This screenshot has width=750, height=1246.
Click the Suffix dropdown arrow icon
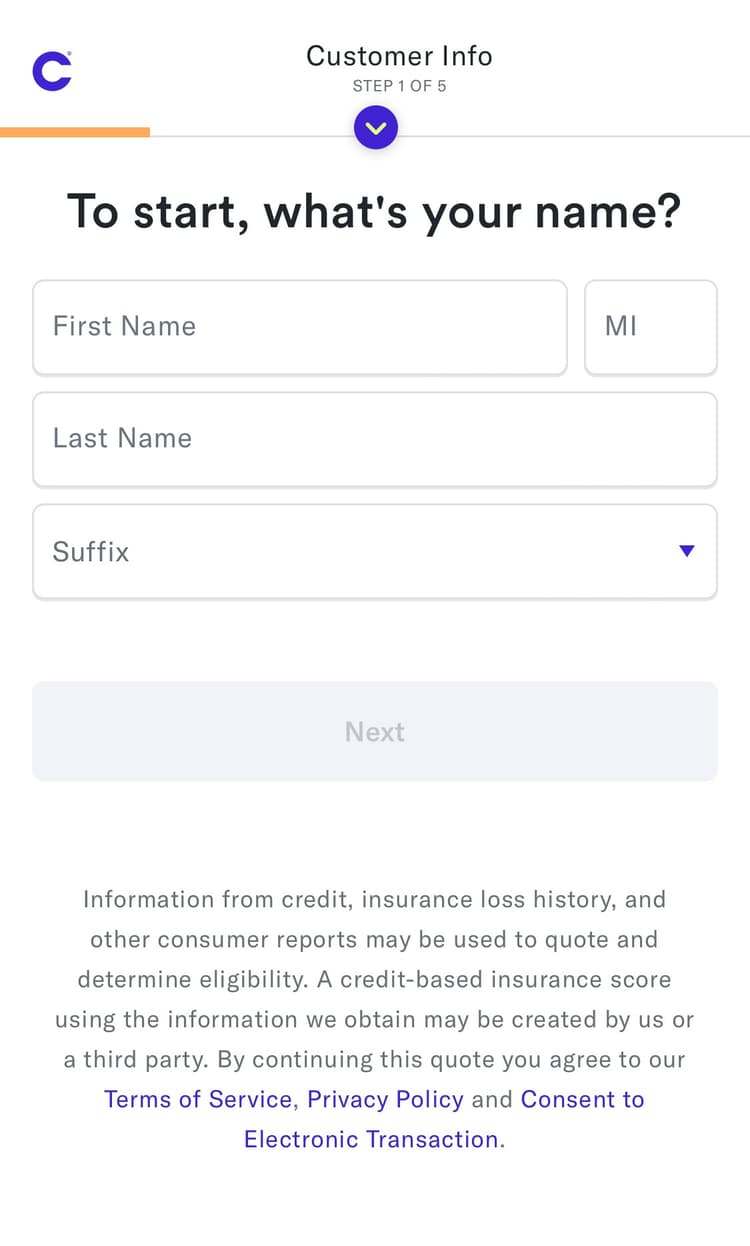pyautogui.click(x=687, y=550)
